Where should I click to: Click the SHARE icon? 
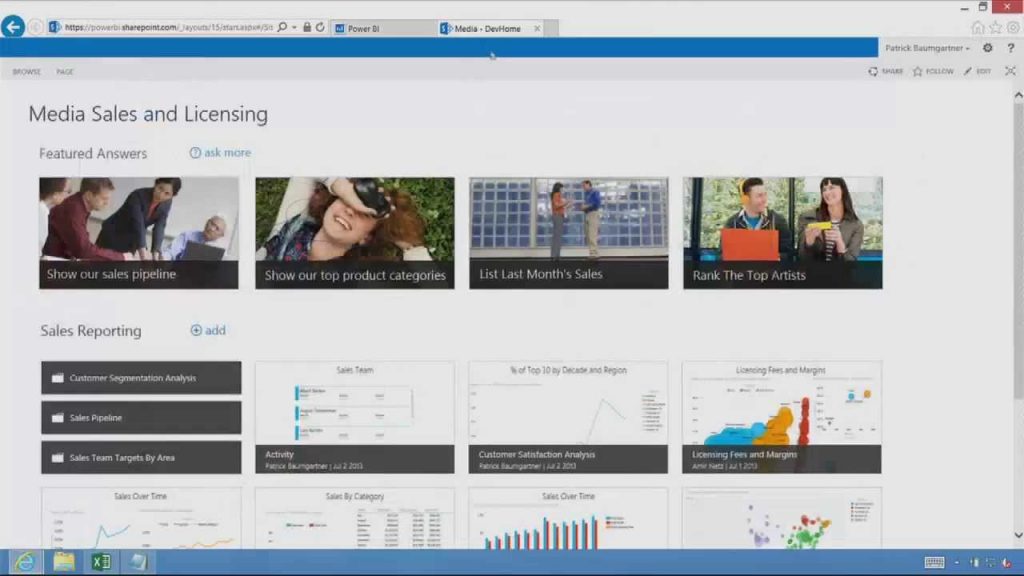coord(873,71)
